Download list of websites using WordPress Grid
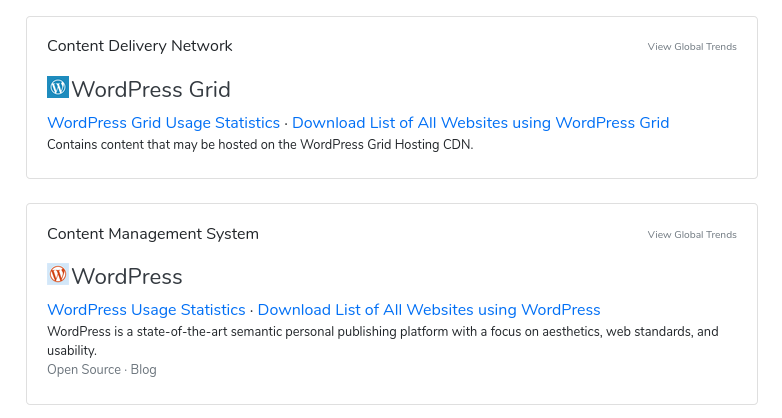This screenshot has height=418, width=782. coord(480,123)
